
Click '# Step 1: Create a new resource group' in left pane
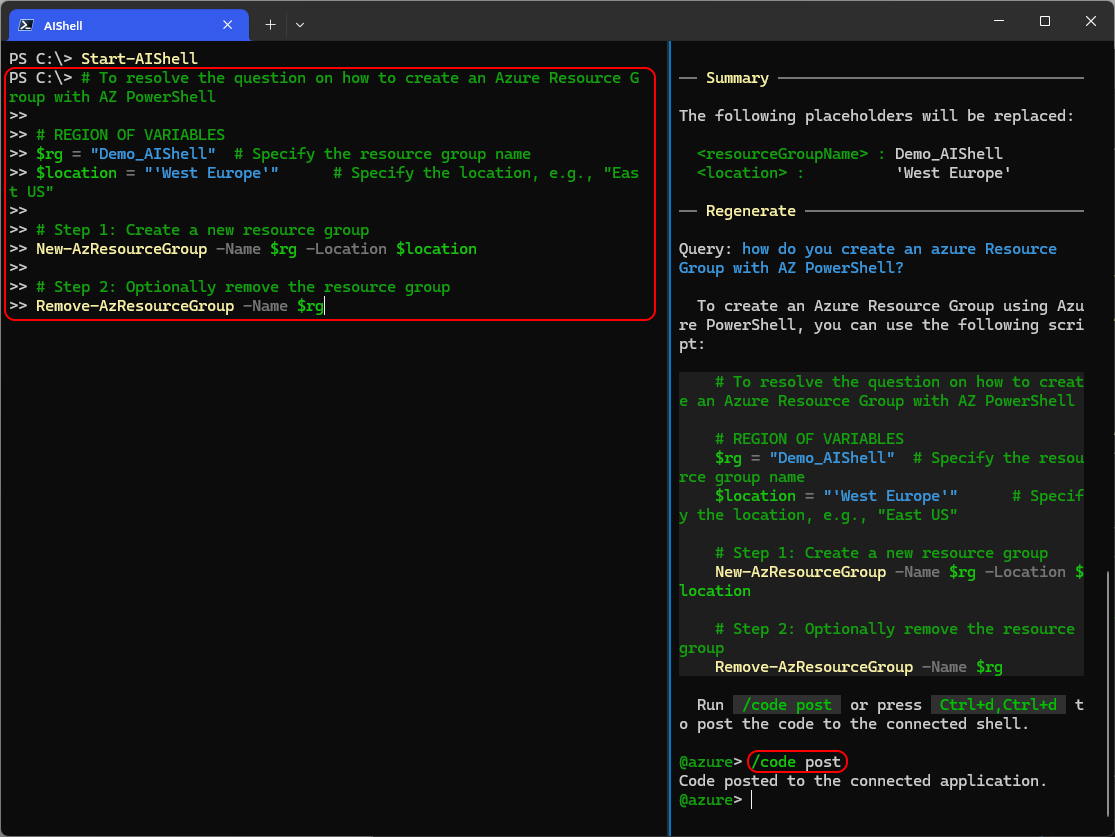[x=203, y=230]
